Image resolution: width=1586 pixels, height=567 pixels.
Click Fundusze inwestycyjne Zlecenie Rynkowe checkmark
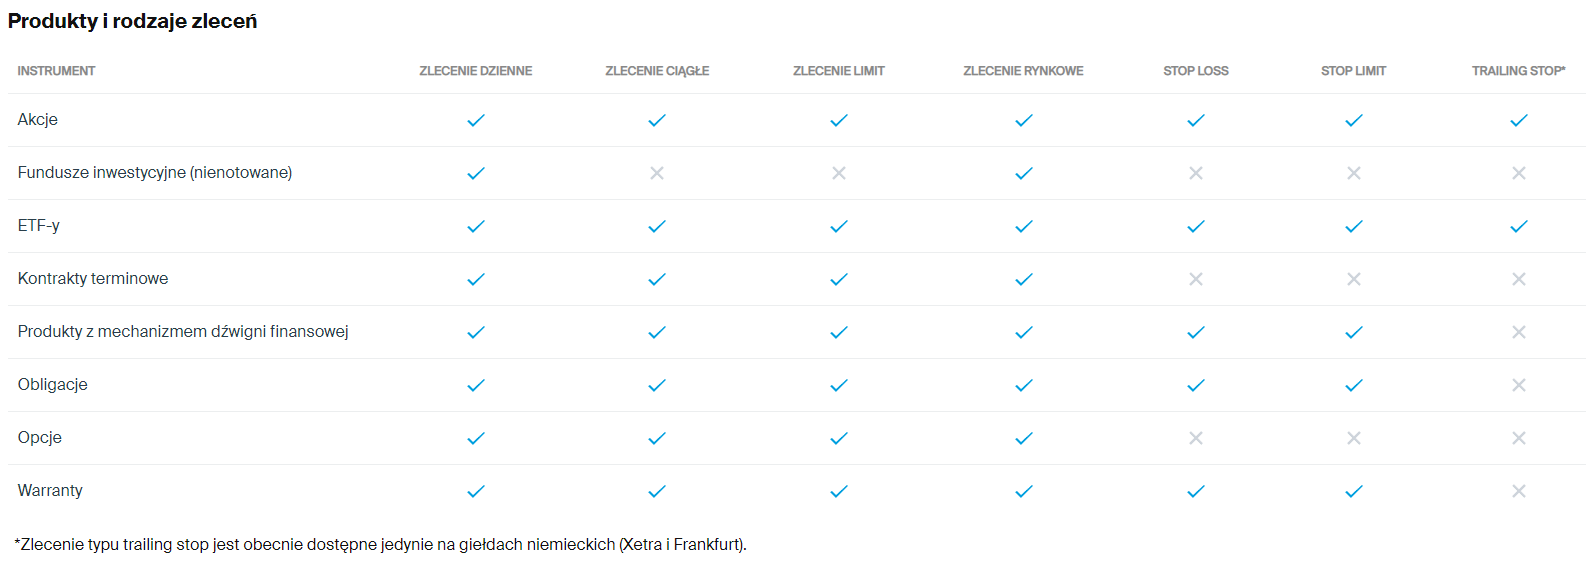coord(1023,173)
